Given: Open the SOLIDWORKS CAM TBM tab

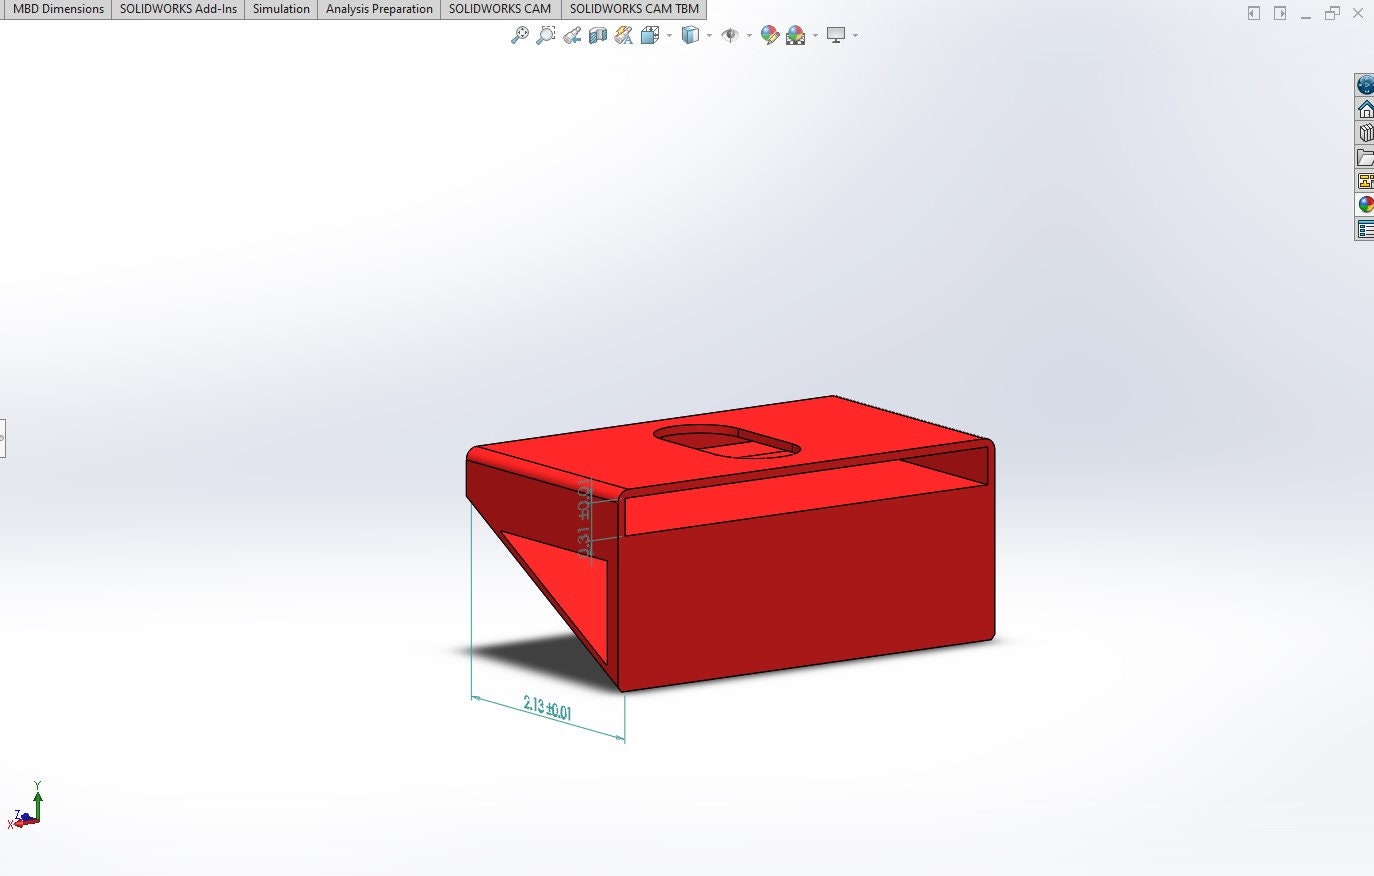Looking at the screenshot, I should point(633,9).
